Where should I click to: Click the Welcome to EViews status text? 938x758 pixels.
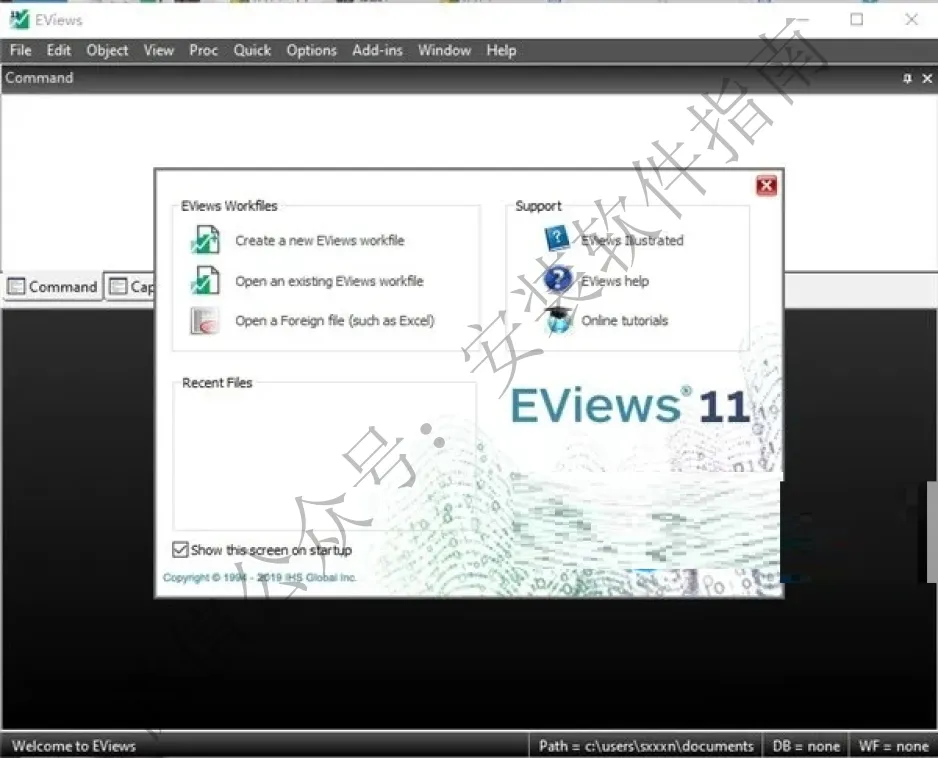coord(74,746)
